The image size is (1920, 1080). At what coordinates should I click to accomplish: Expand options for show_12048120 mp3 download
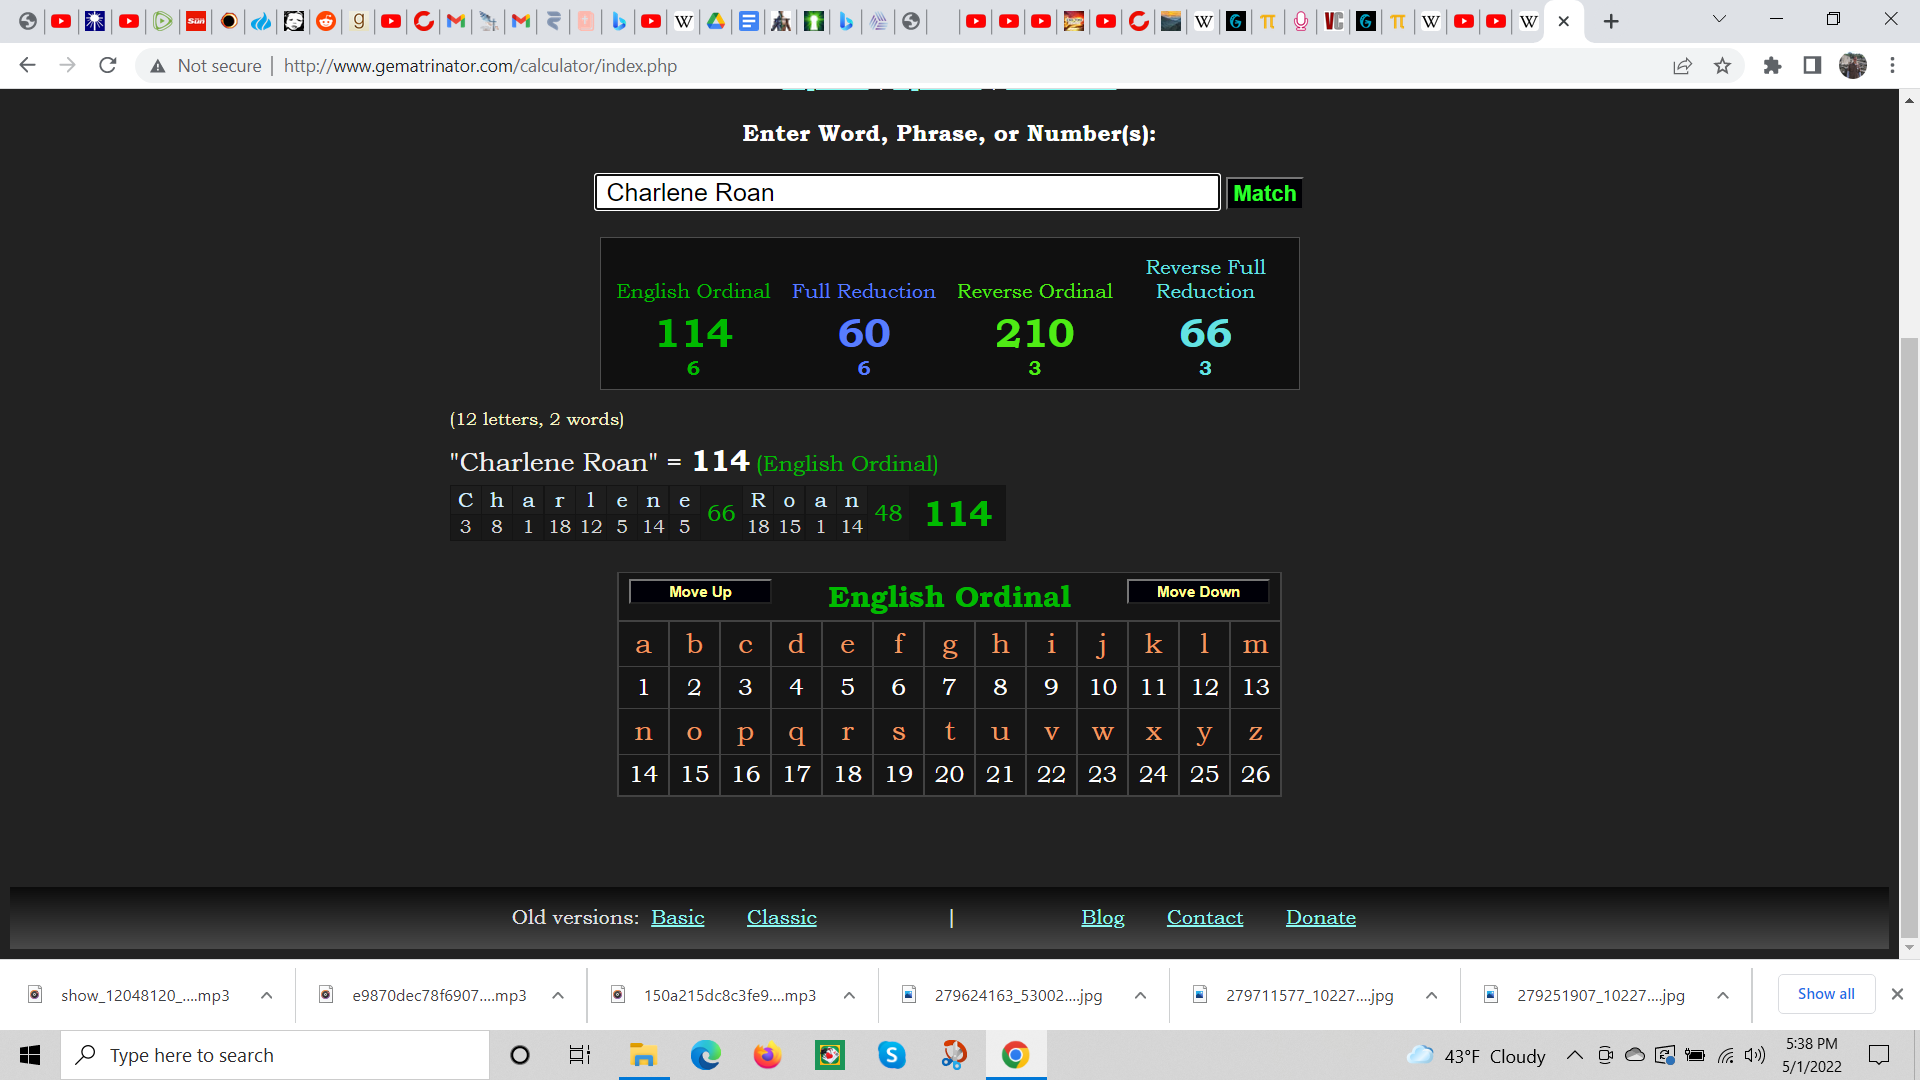pos(266,996)
